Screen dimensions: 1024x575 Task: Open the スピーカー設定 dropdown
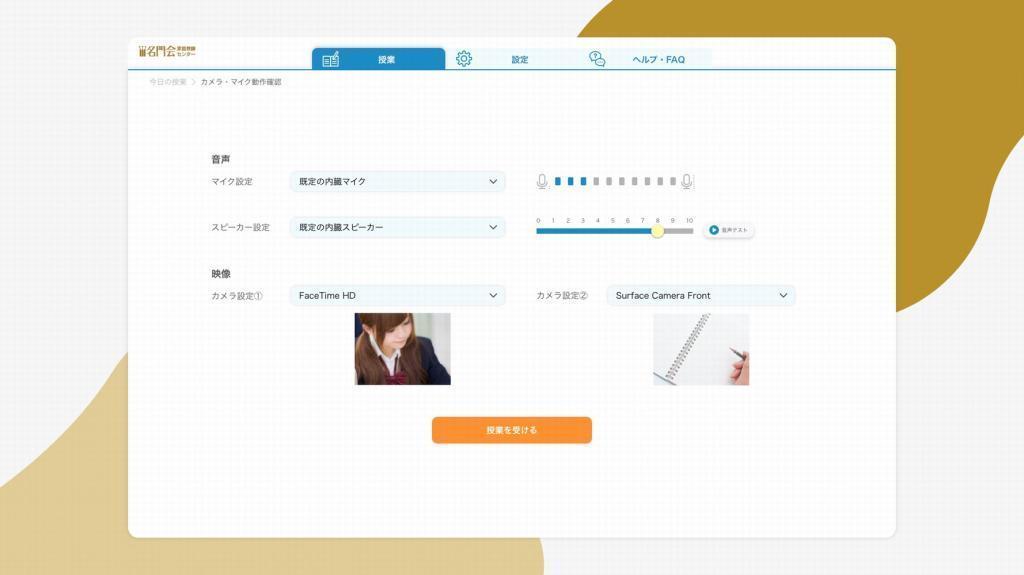(398, 227)
